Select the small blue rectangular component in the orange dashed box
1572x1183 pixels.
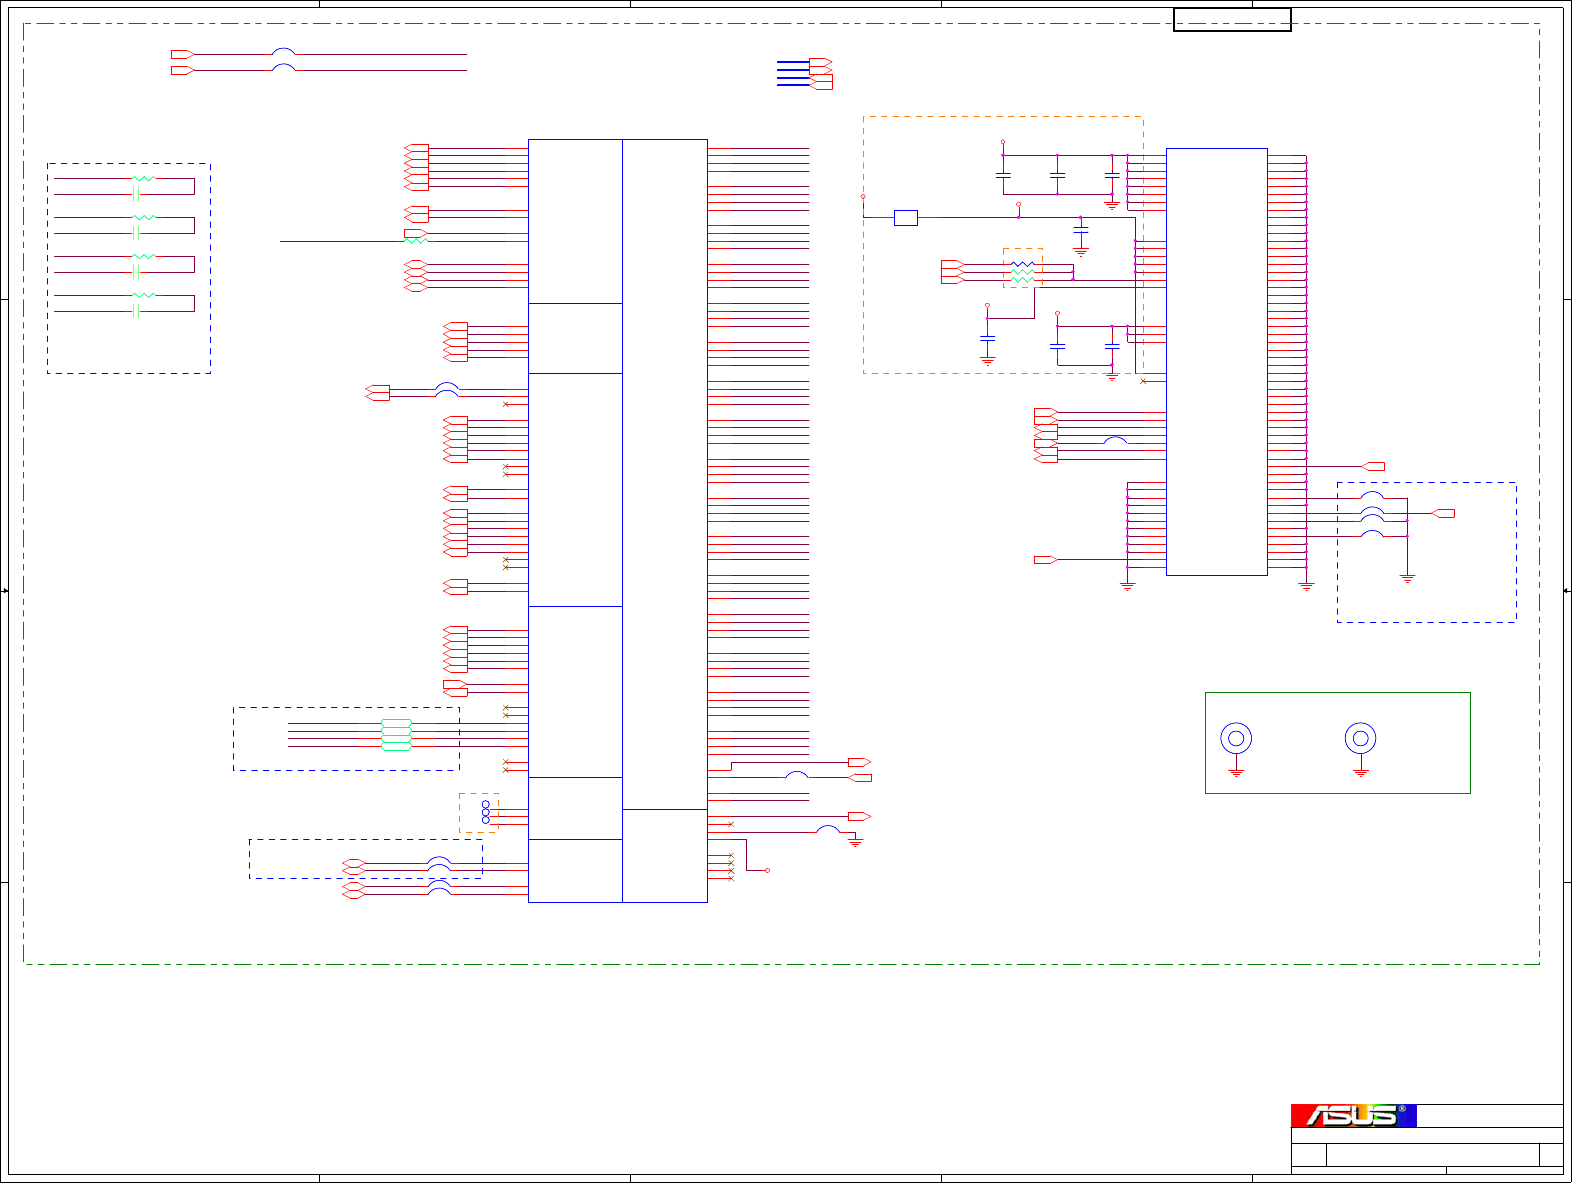click(905, 217)
